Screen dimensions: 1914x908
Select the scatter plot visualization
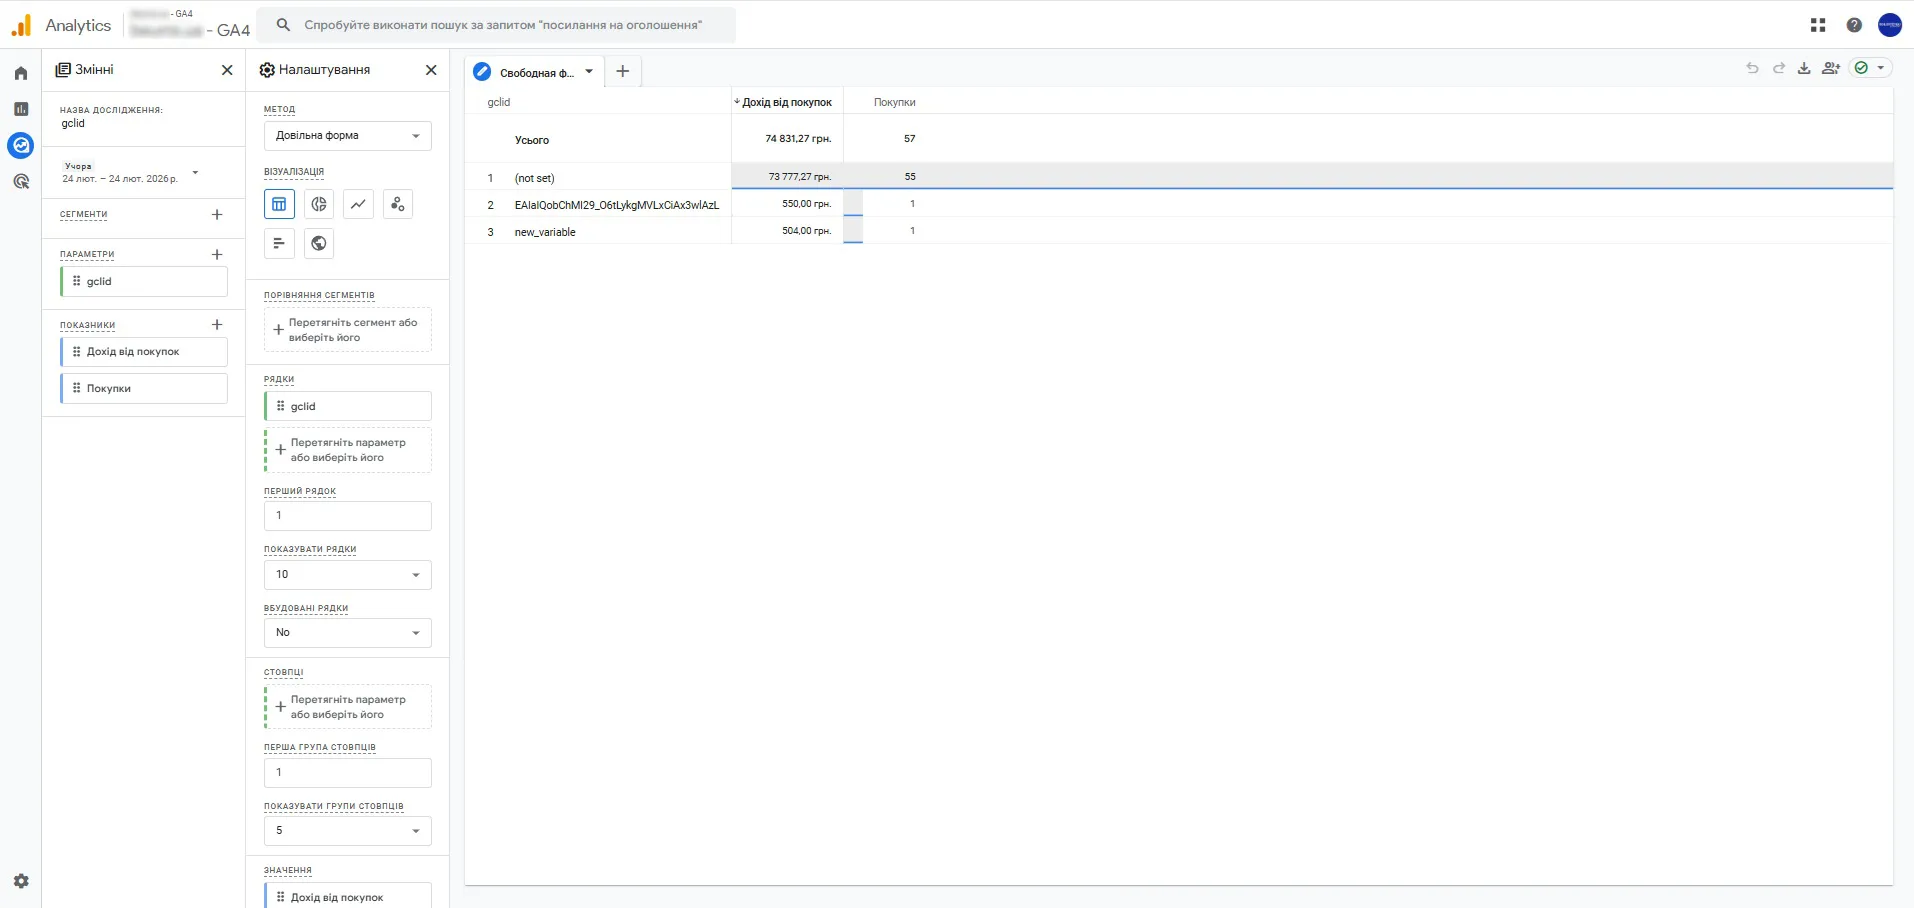point(398,204)
